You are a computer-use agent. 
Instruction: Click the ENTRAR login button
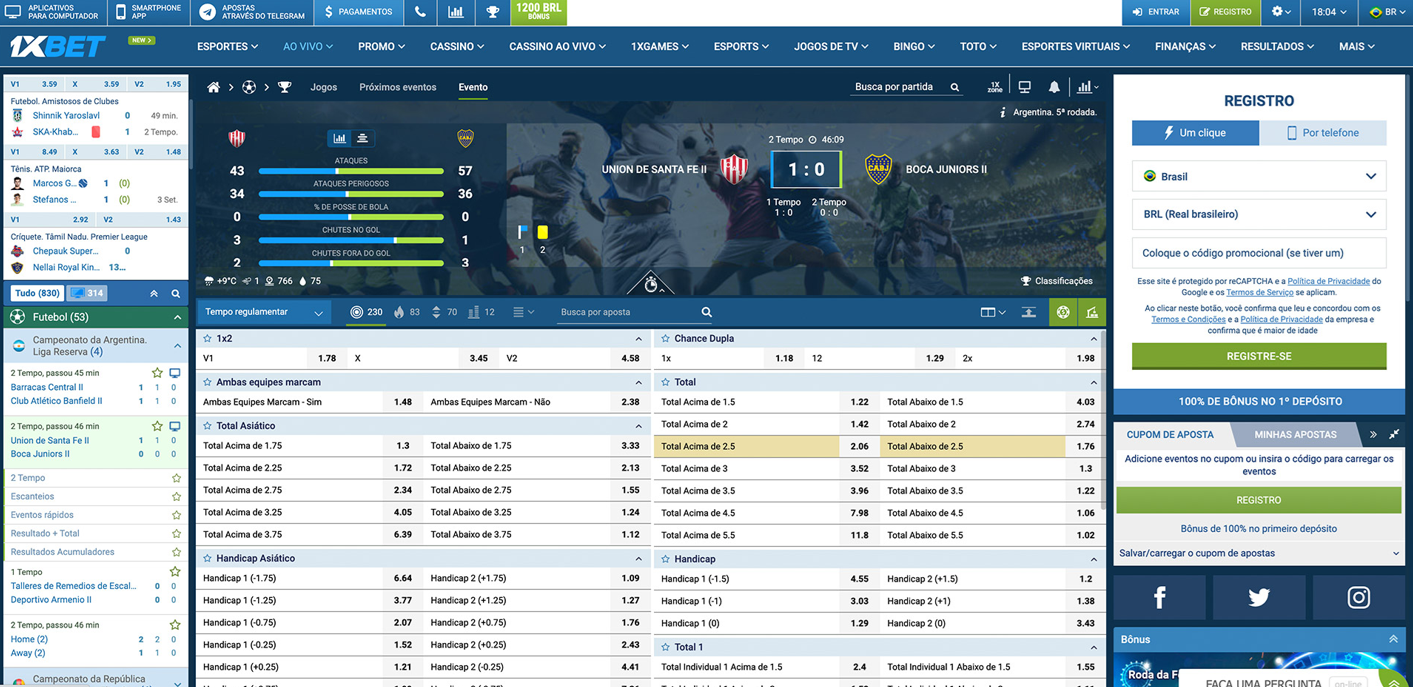click(x=1155, y=12)
